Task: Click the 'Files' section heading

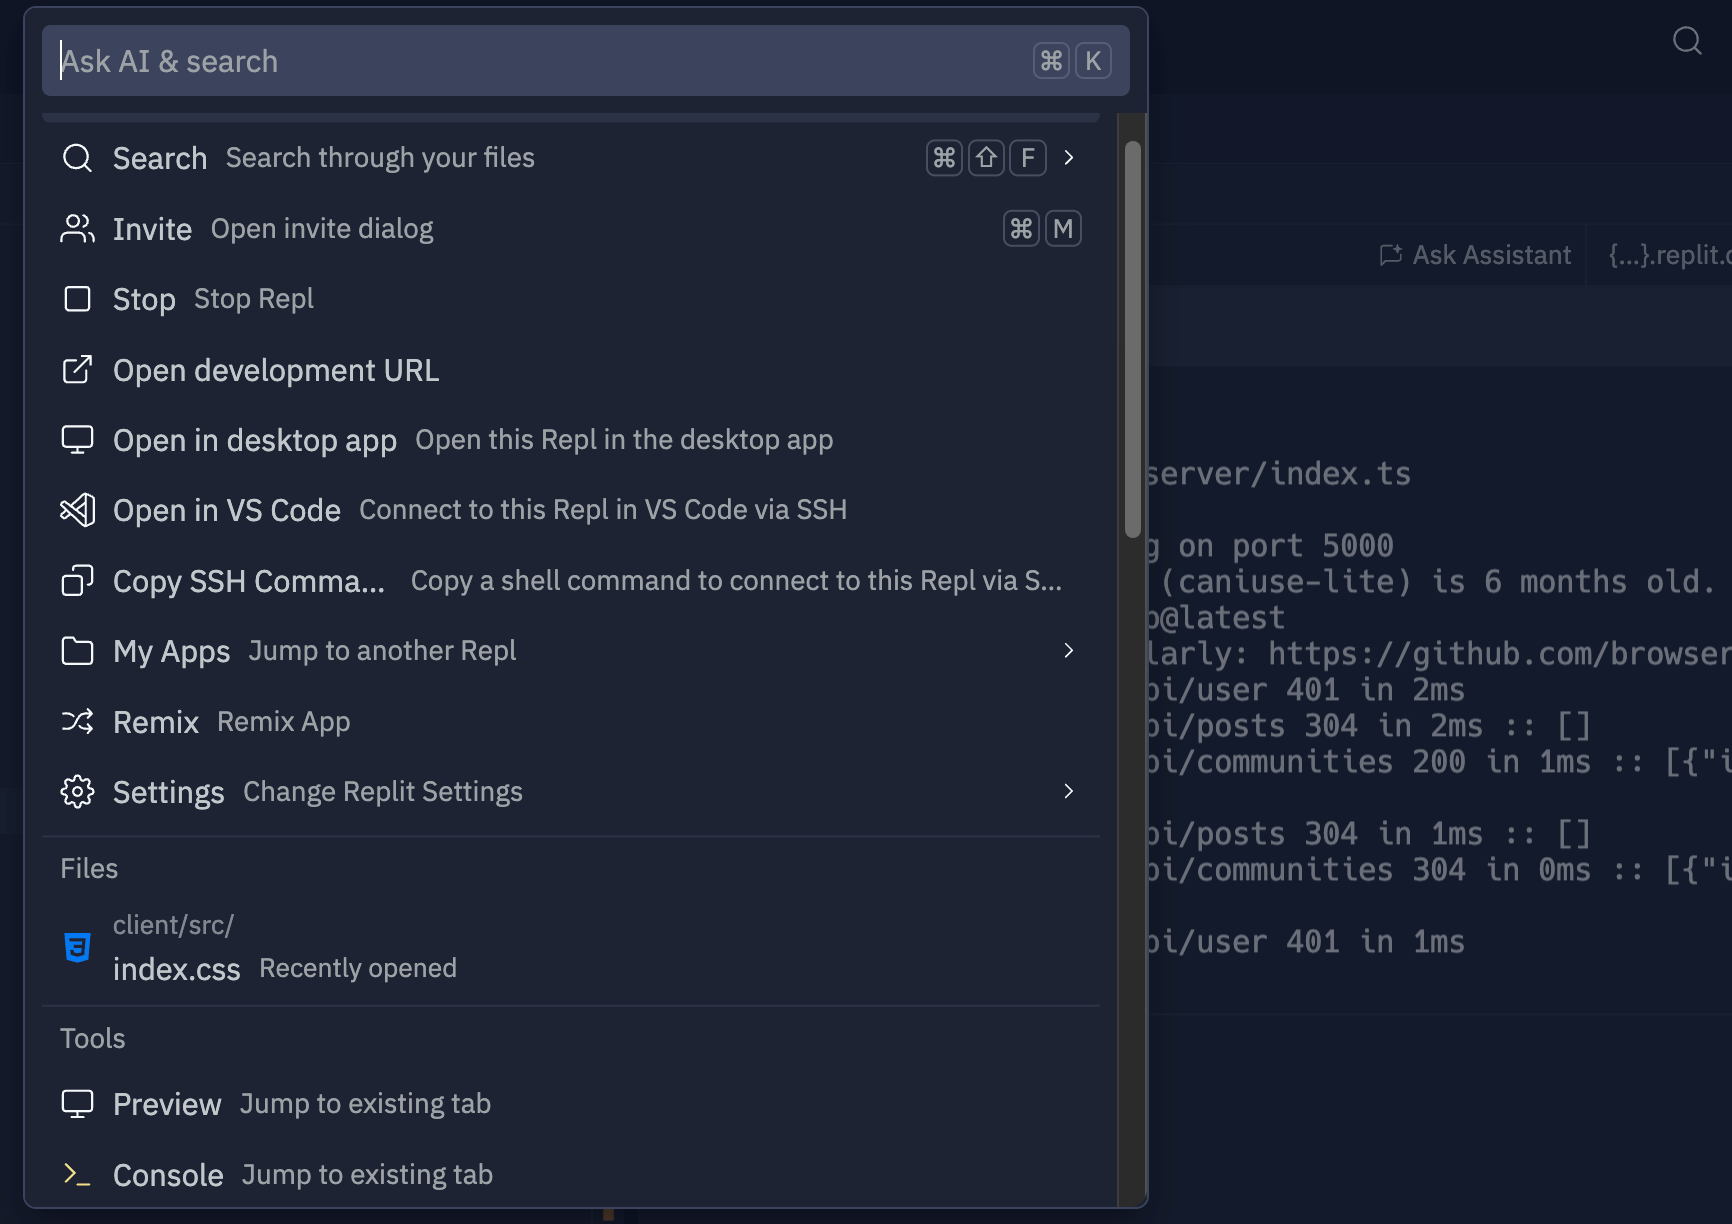Action: pos(89,868)
